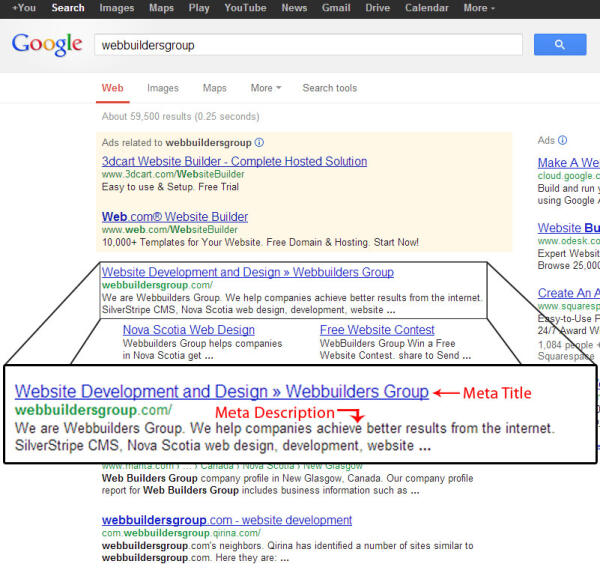This screenshot has height=576, width=600.
Task: Open Drive in the top bar
Action: [377, 8]
